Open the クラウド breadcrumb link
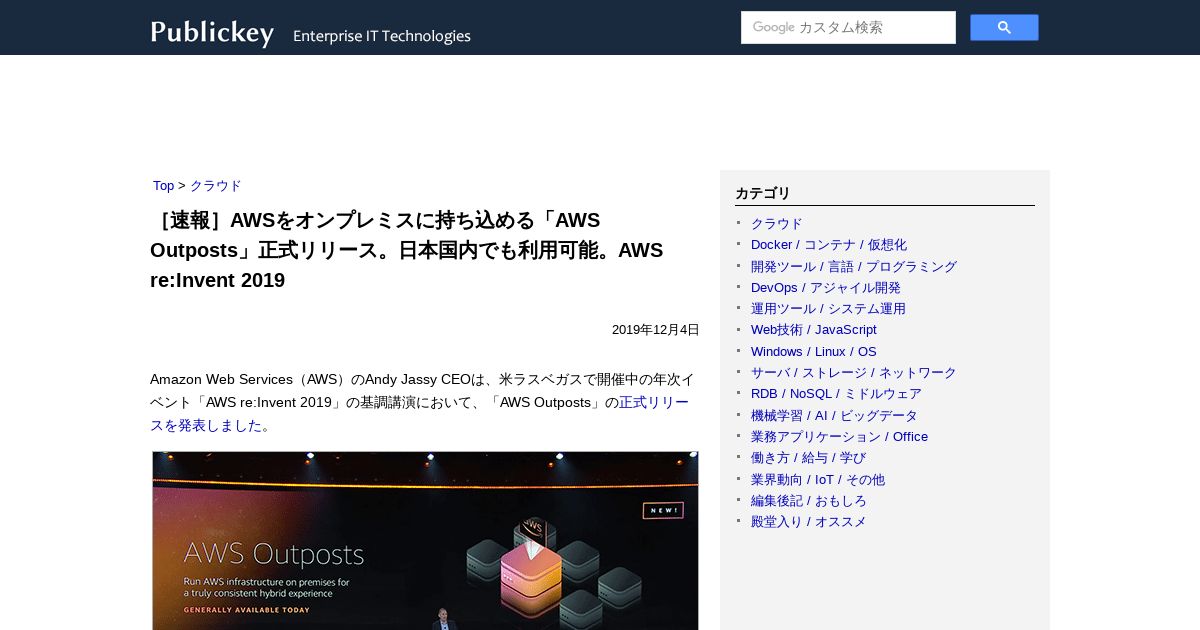Viewport: 1200px width, 630px height. click(x=216, y=186)
